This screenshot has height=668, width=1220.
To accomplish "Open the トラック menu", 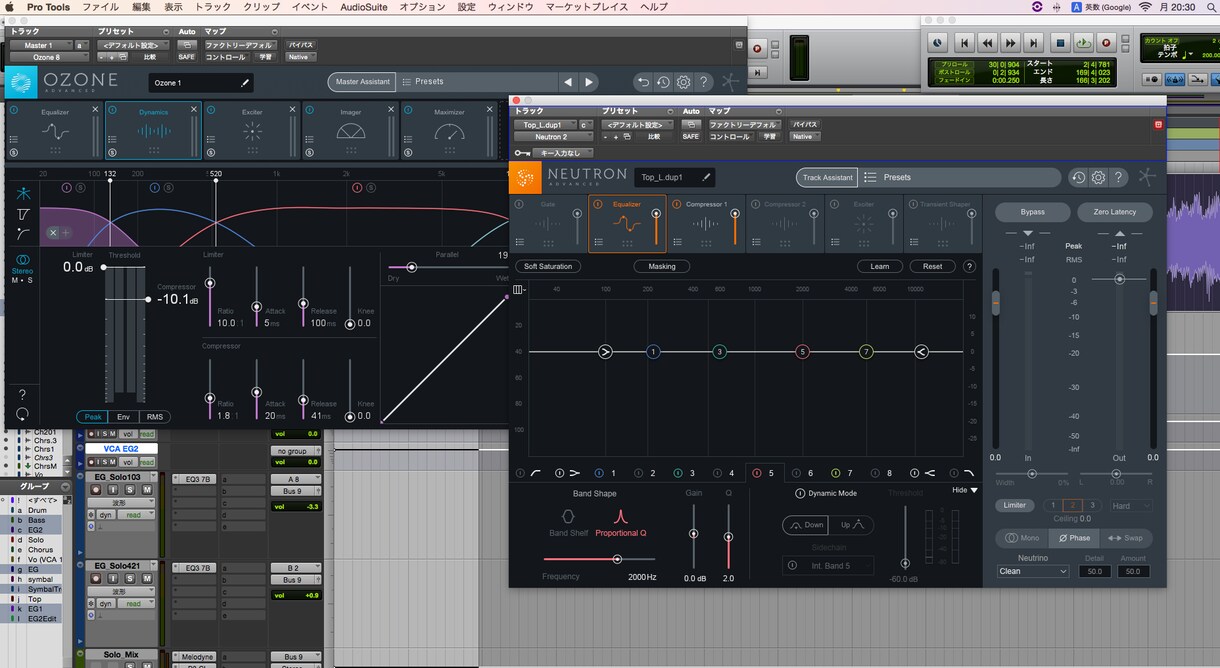I will click(212, 7).
